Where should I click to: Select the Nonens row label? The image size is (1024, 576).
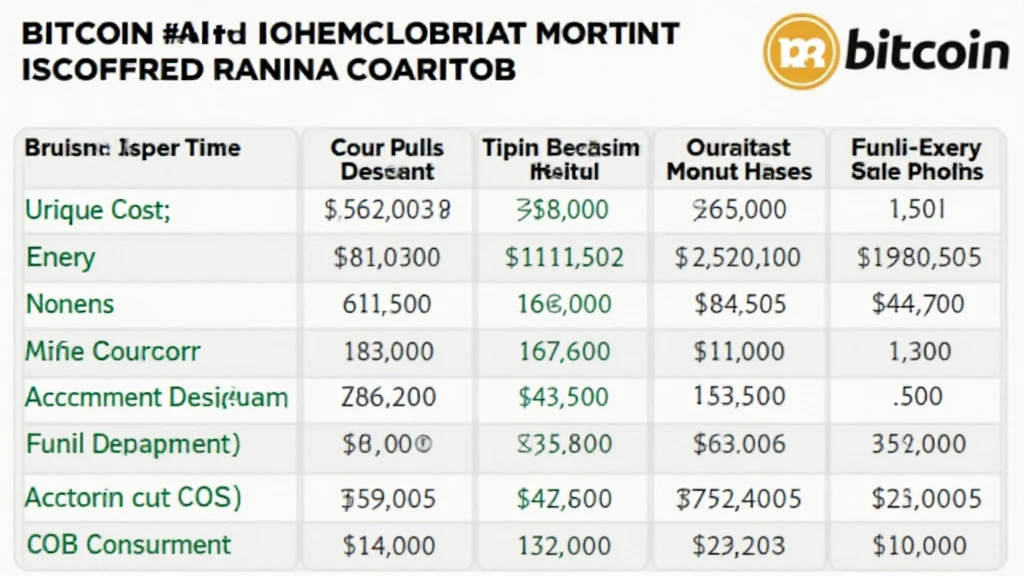[70, 304]
